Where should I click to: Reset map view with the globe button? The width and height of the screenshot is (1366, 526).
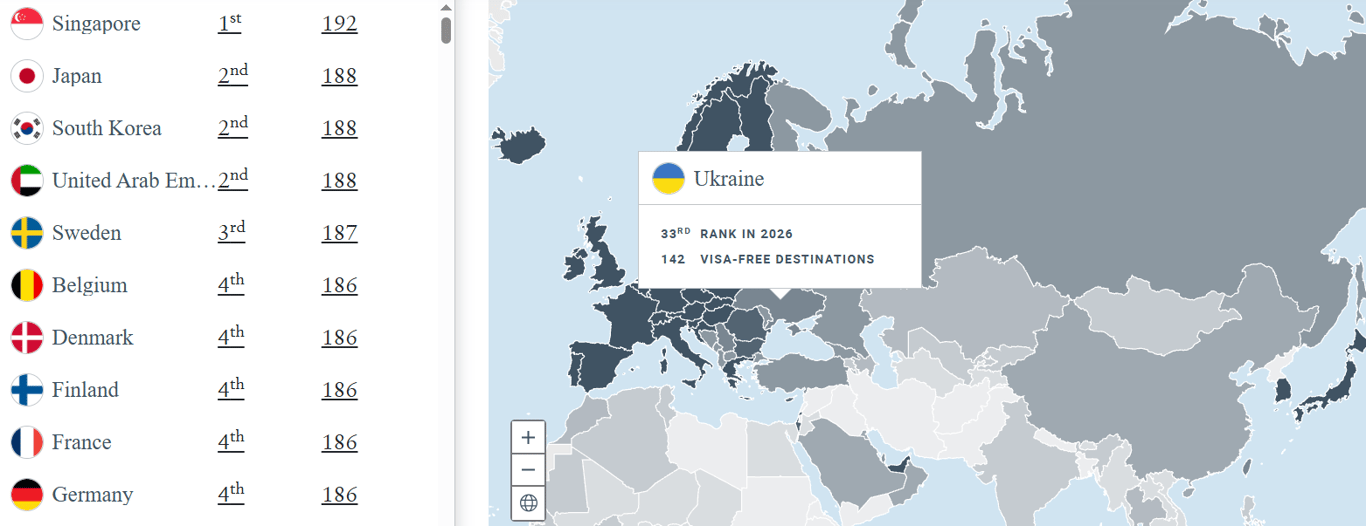pyautogui.click(x=528, y=503)
